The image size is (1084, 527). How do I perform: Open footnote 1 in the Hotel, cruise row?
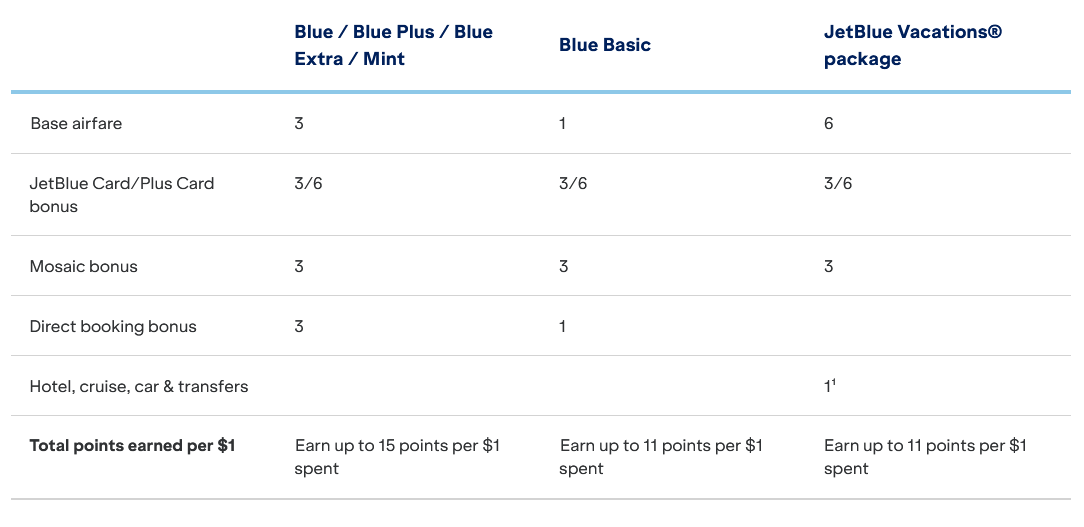[835, 382]
